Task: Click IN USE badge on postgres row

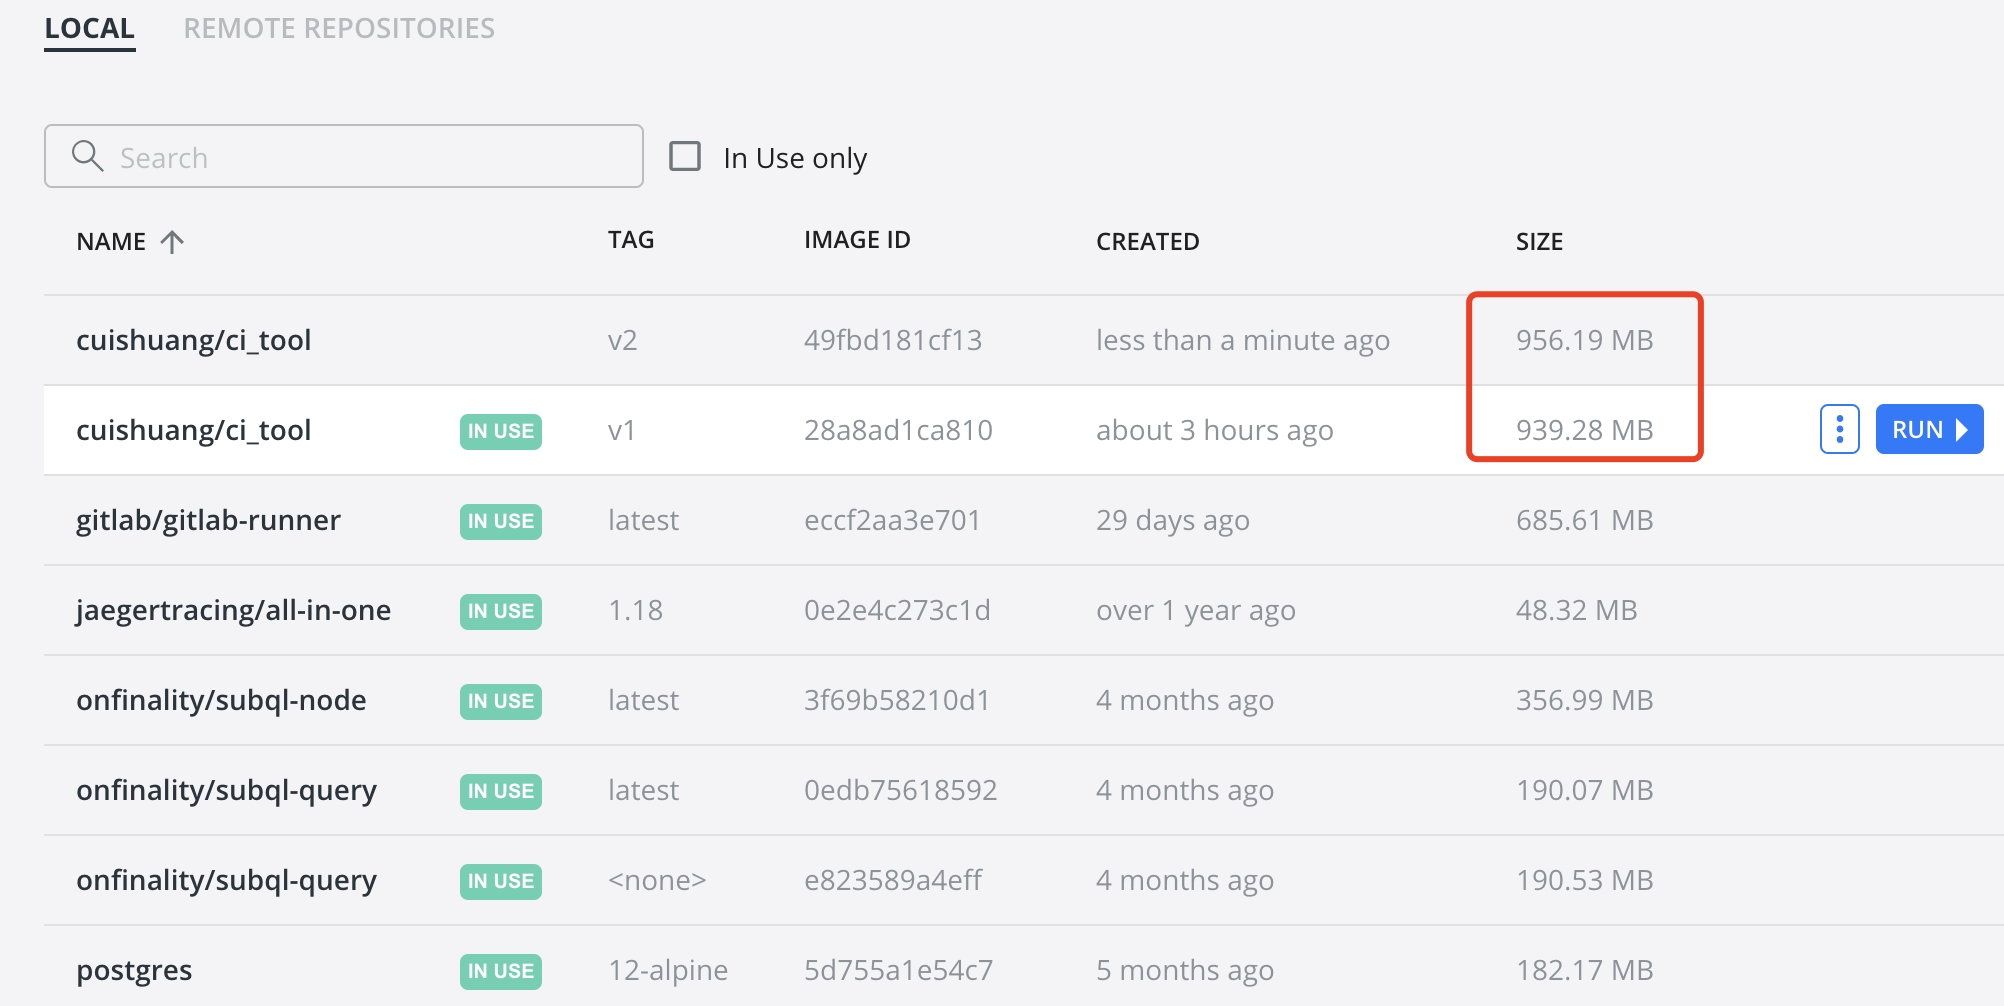Action: click(x=500, y=971)
